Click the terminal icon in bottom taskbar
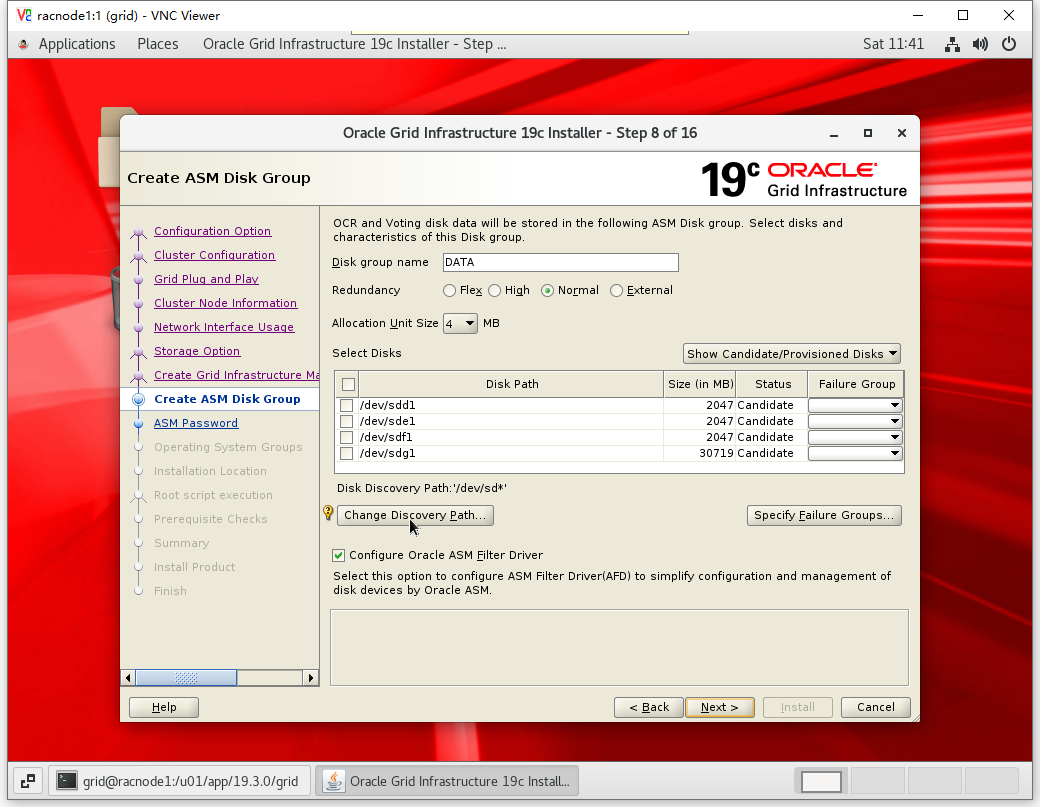The width and height of the screenshot is (1040, 807). click(67, 781)
